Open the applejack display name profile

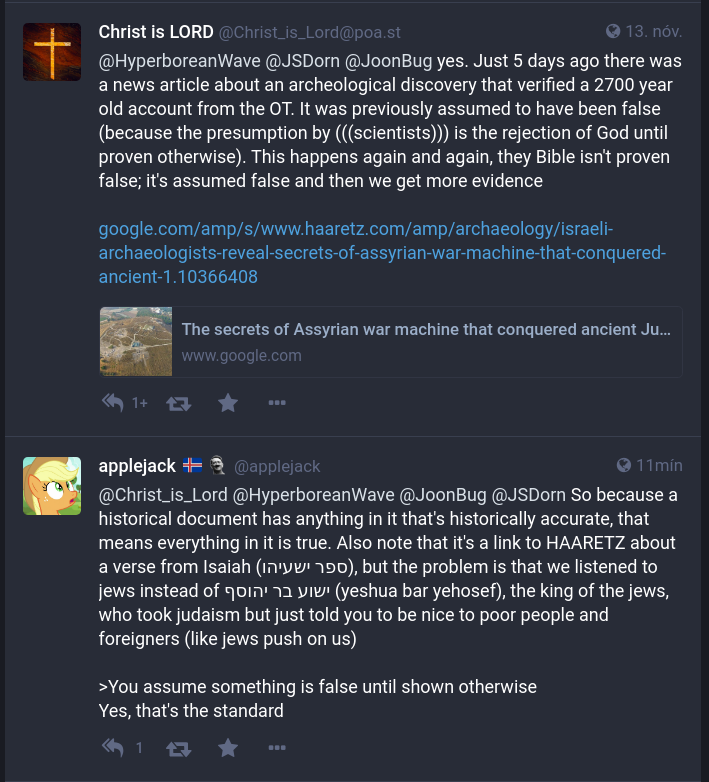(136, 465)
